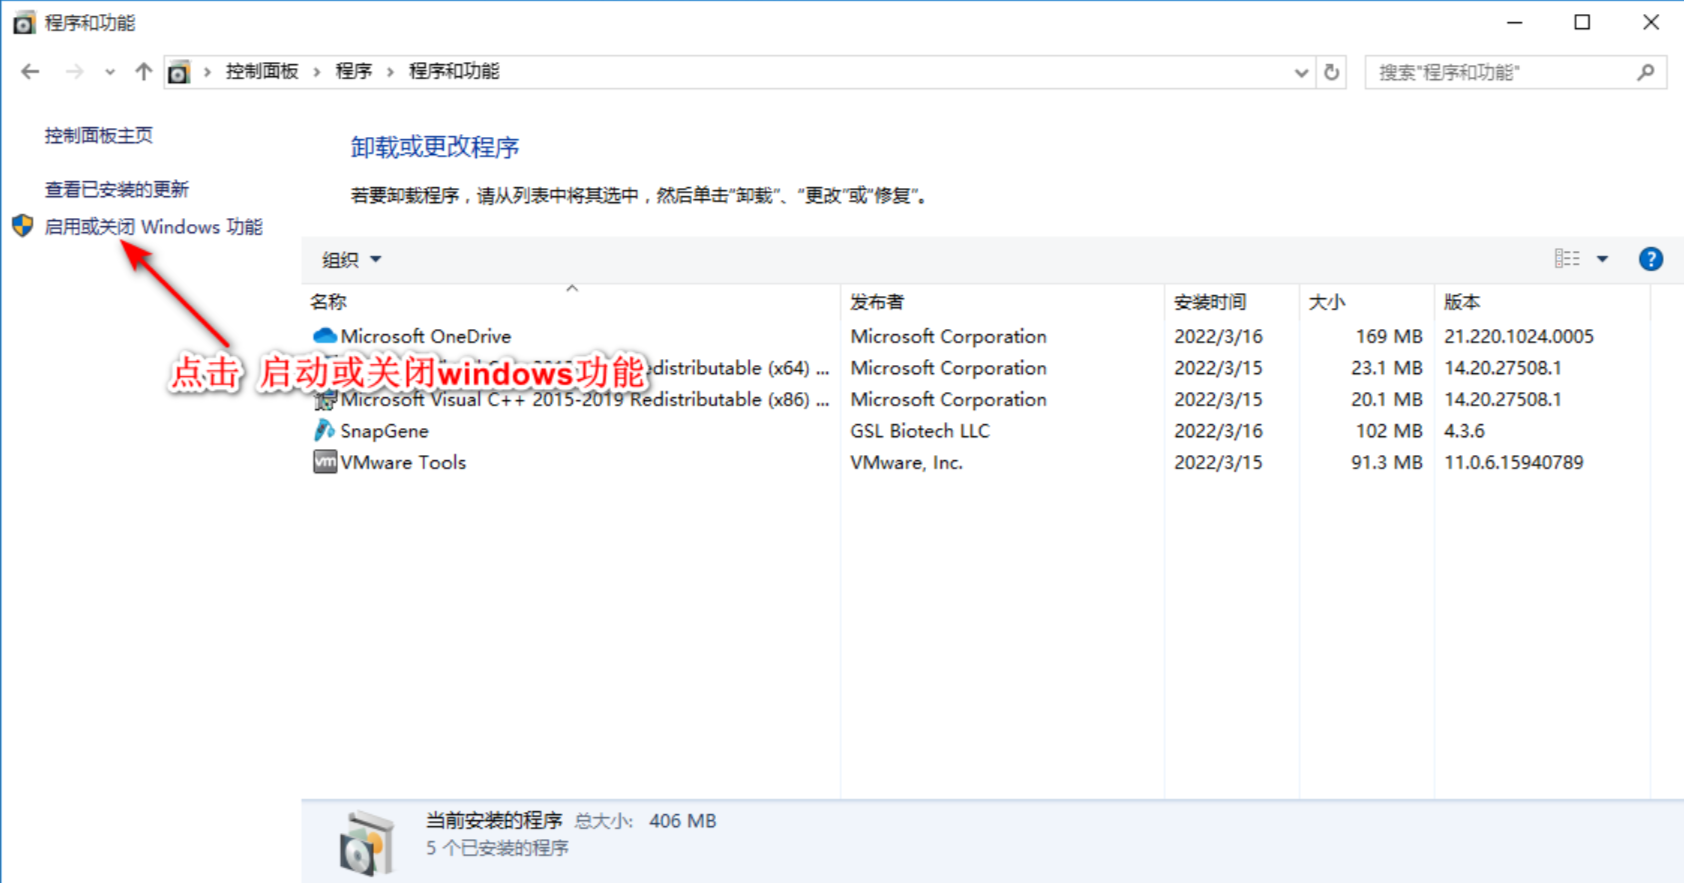Minimize the 程序和功能 window
1684x883 pixels.
coord(1515,22)
